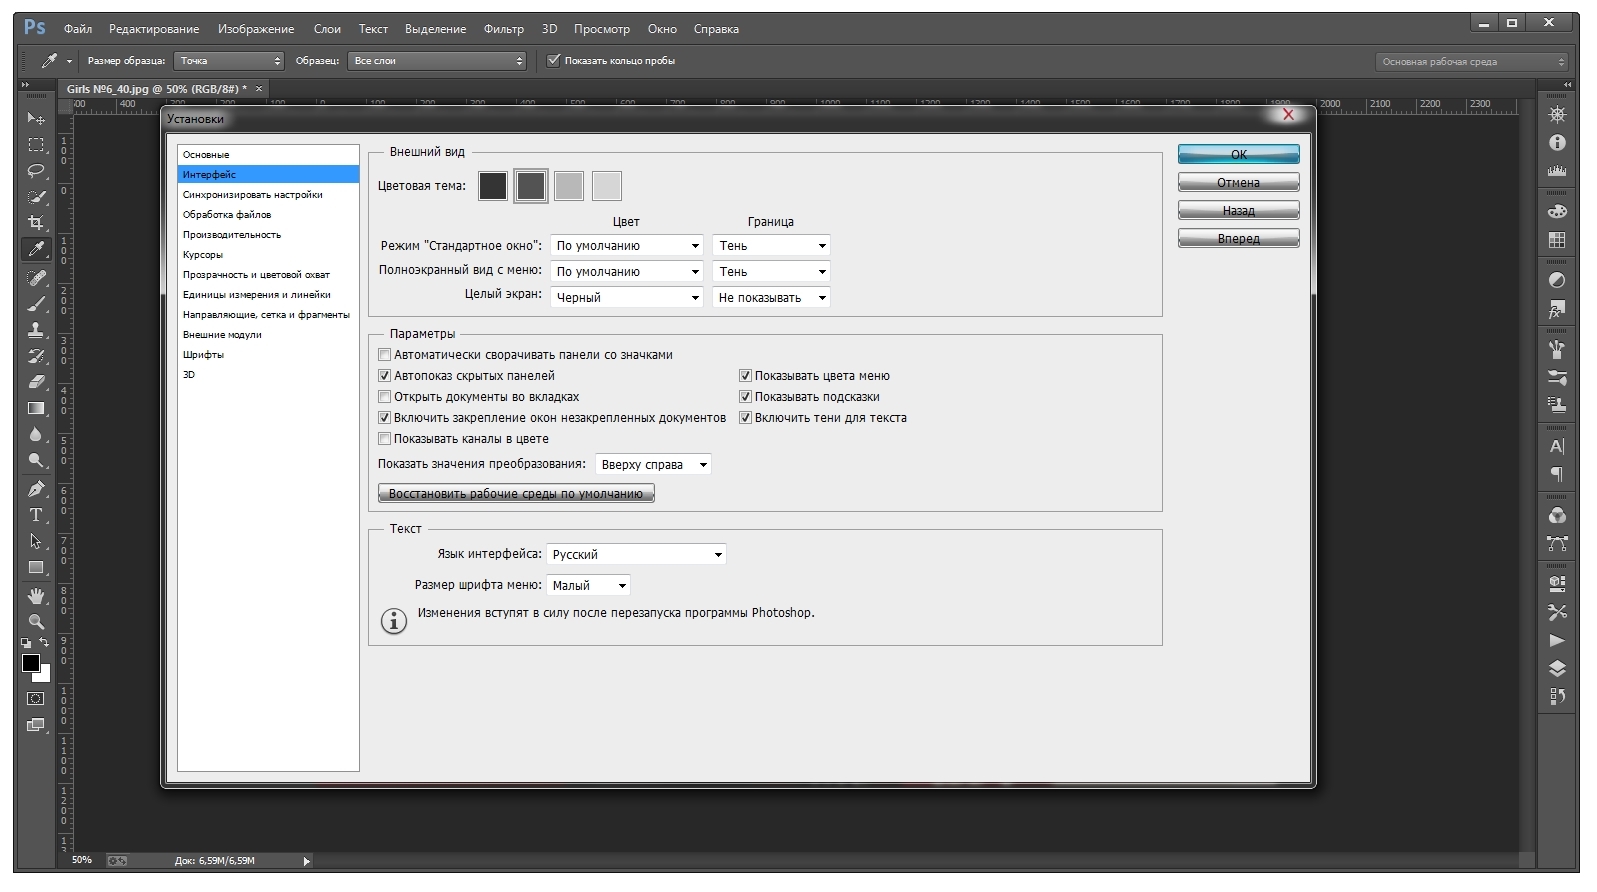Toggle 'Открыть документы во вкладках' checkbox

(x=384, y=397)
